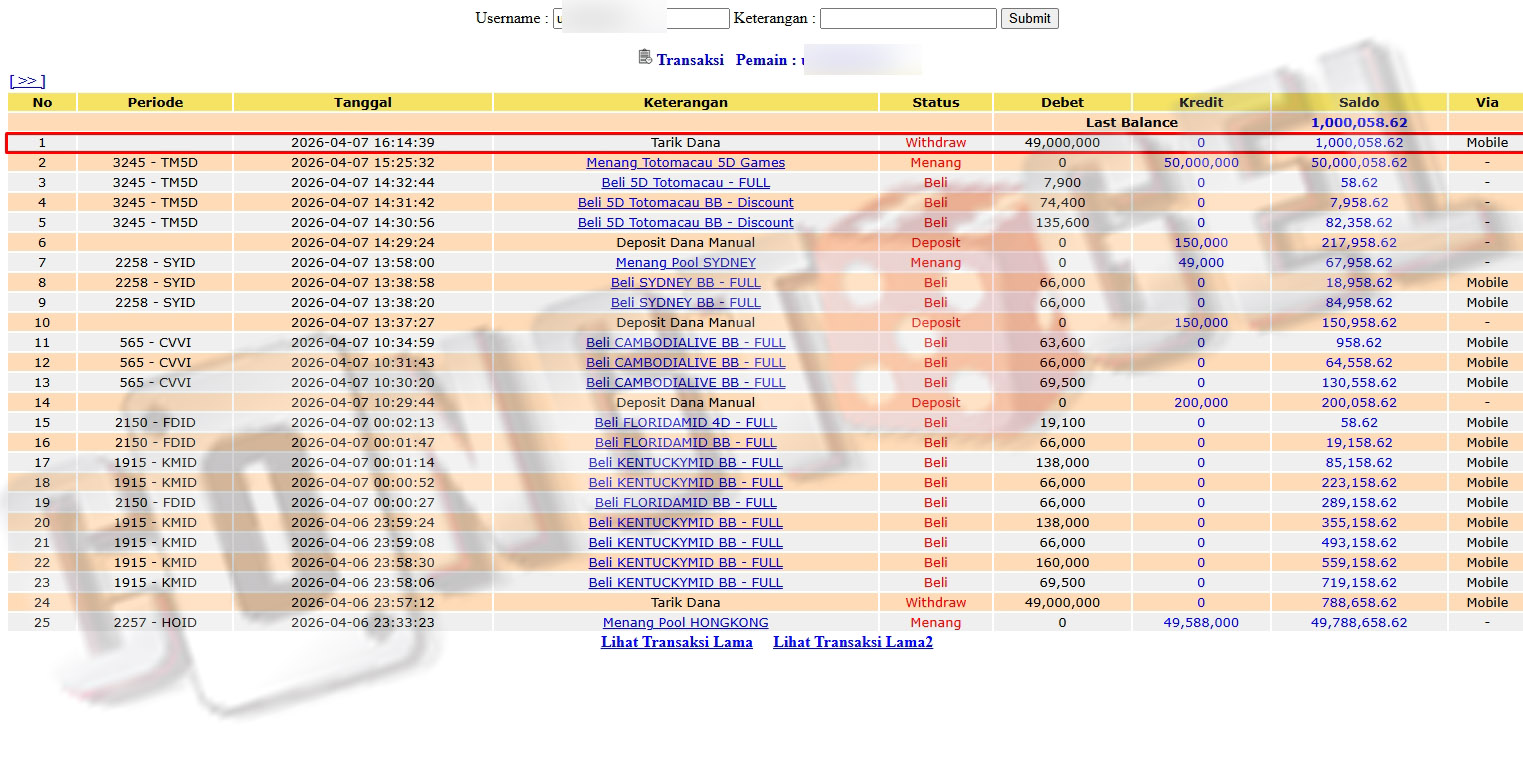Click the Saldo column header
The image size is (1523, 759).
coord(1359,102)
